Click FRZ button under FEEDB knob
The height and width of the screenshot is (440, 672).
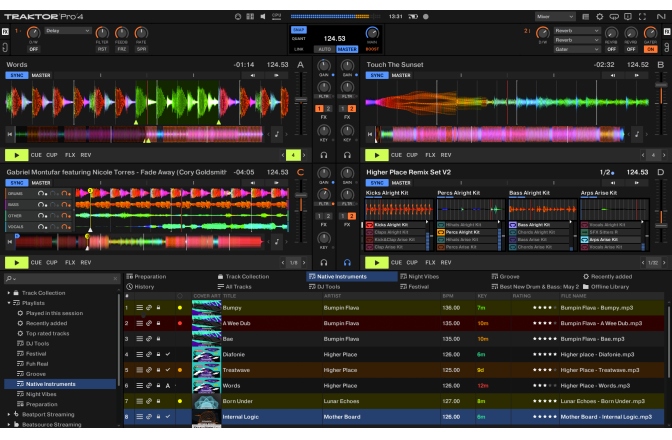(x=122, y=49)
